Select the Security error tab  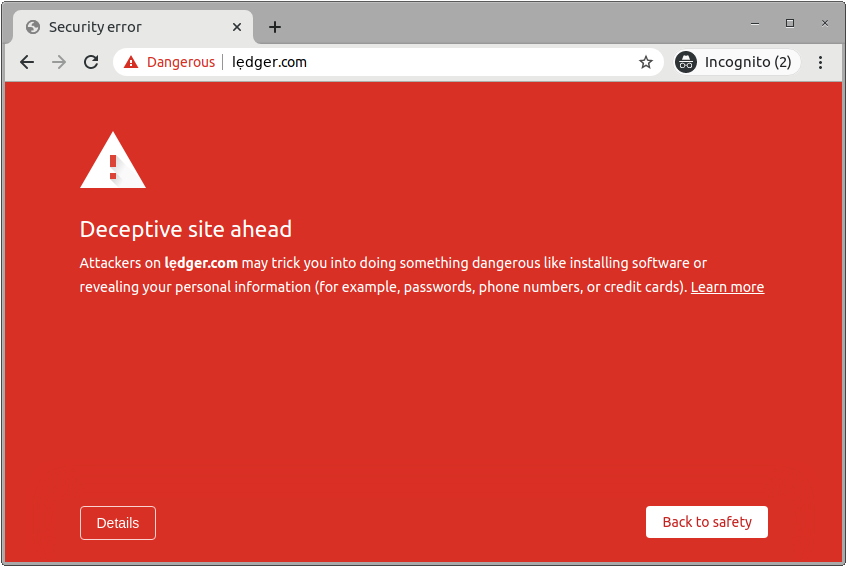(133, 27)
